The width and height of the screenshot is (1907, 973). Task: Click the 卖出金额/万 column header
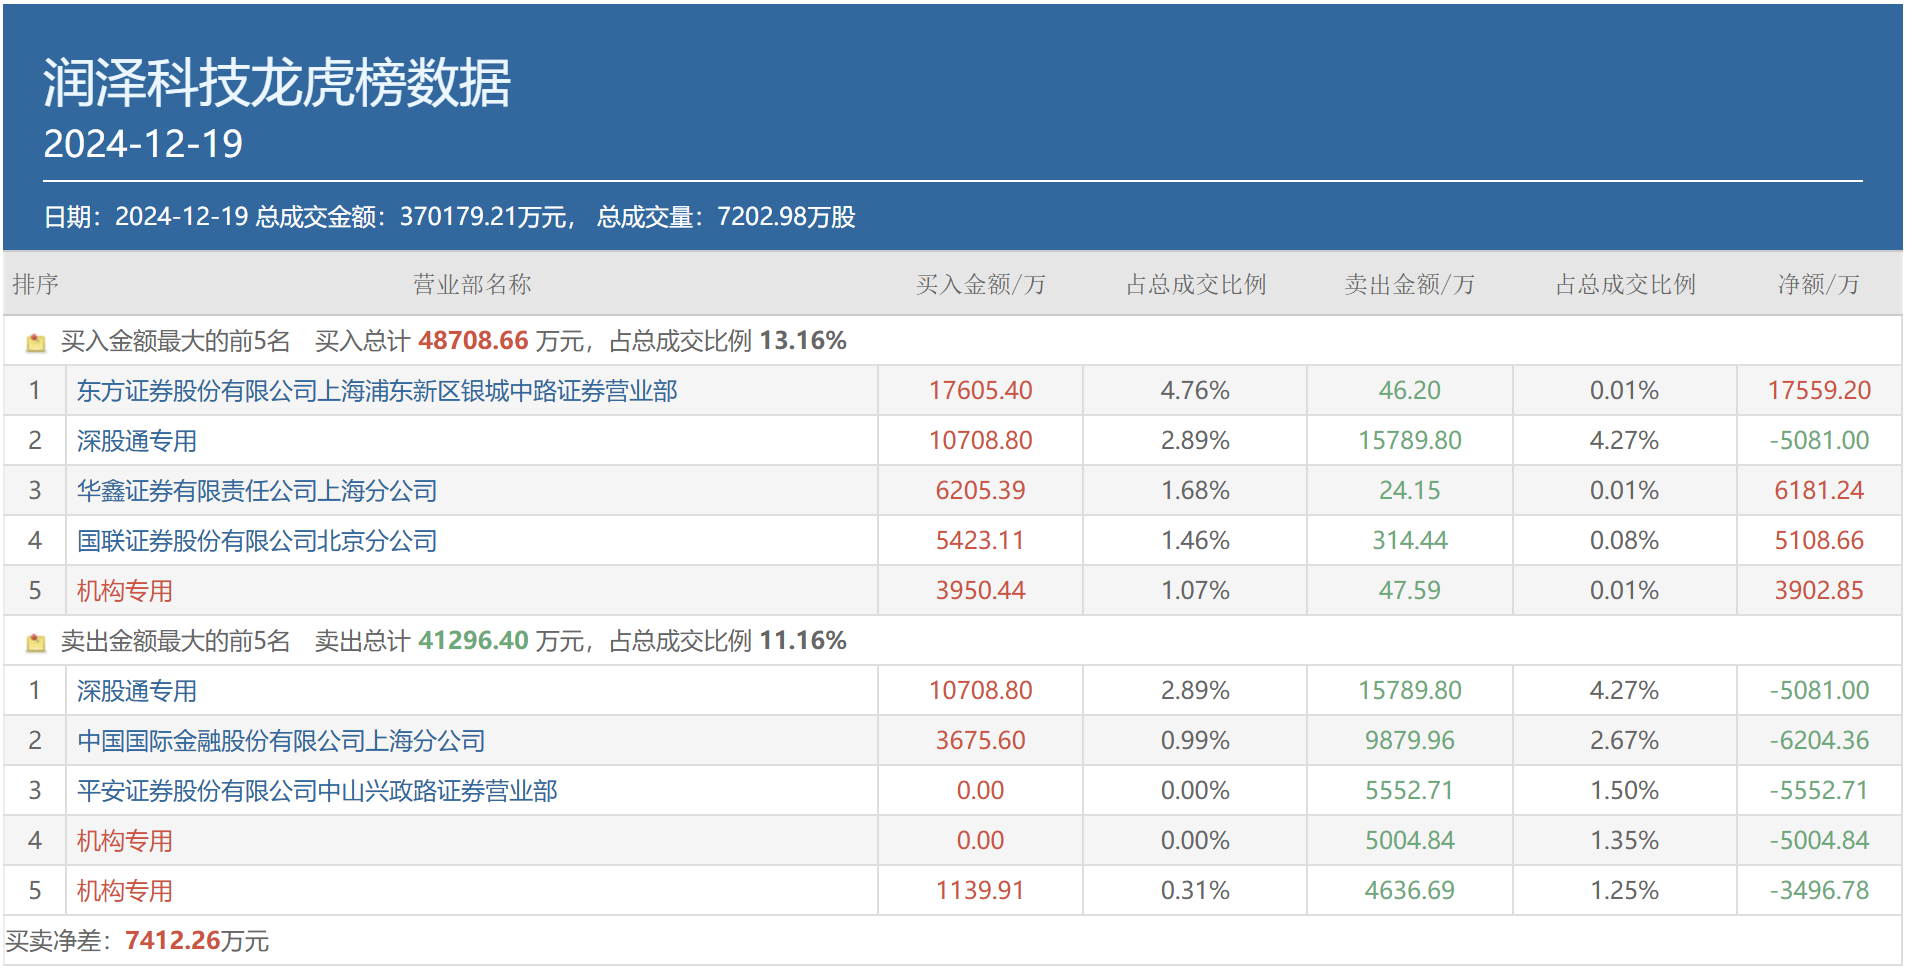[x=1409, y=285]
